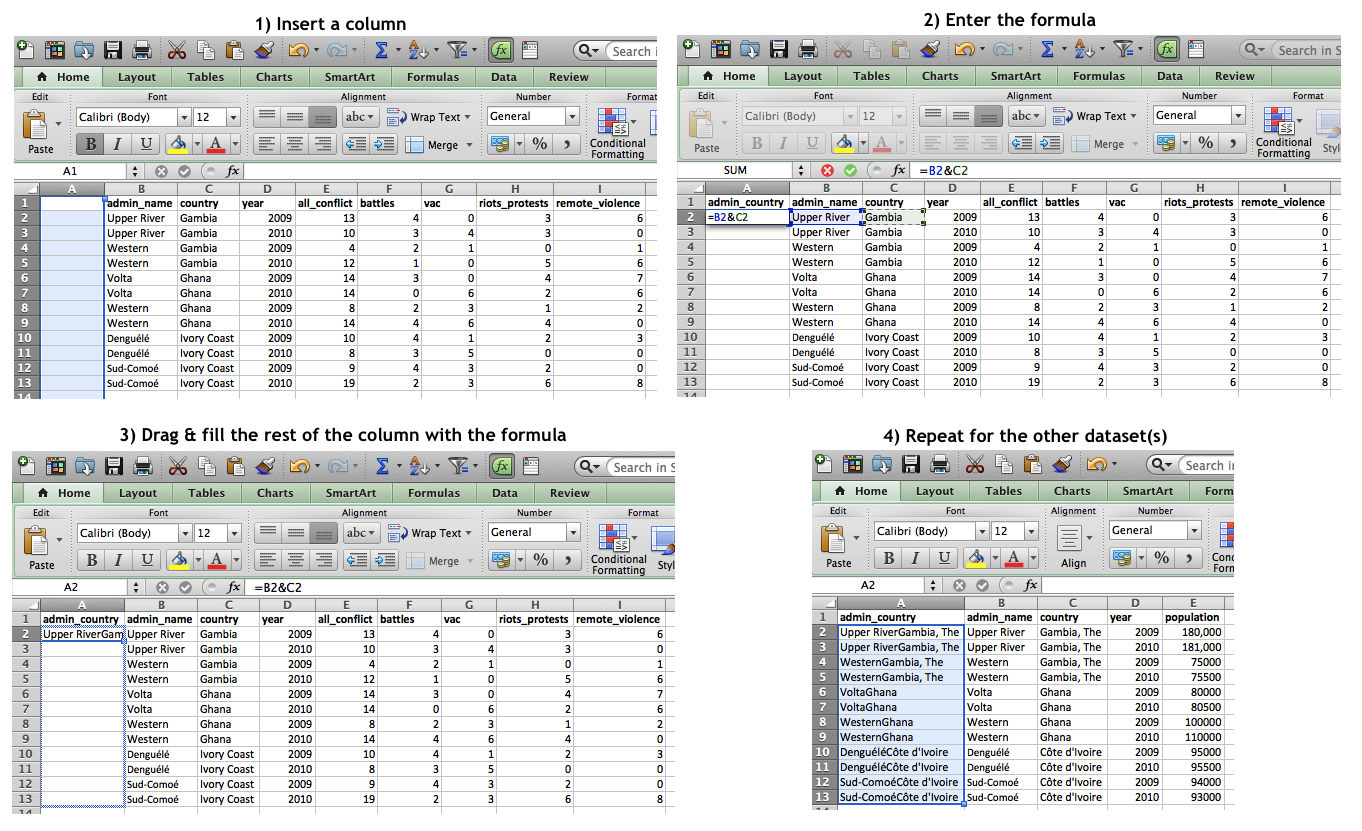Toggle Formula Builder fx button in step 1 toolbar

501,49
